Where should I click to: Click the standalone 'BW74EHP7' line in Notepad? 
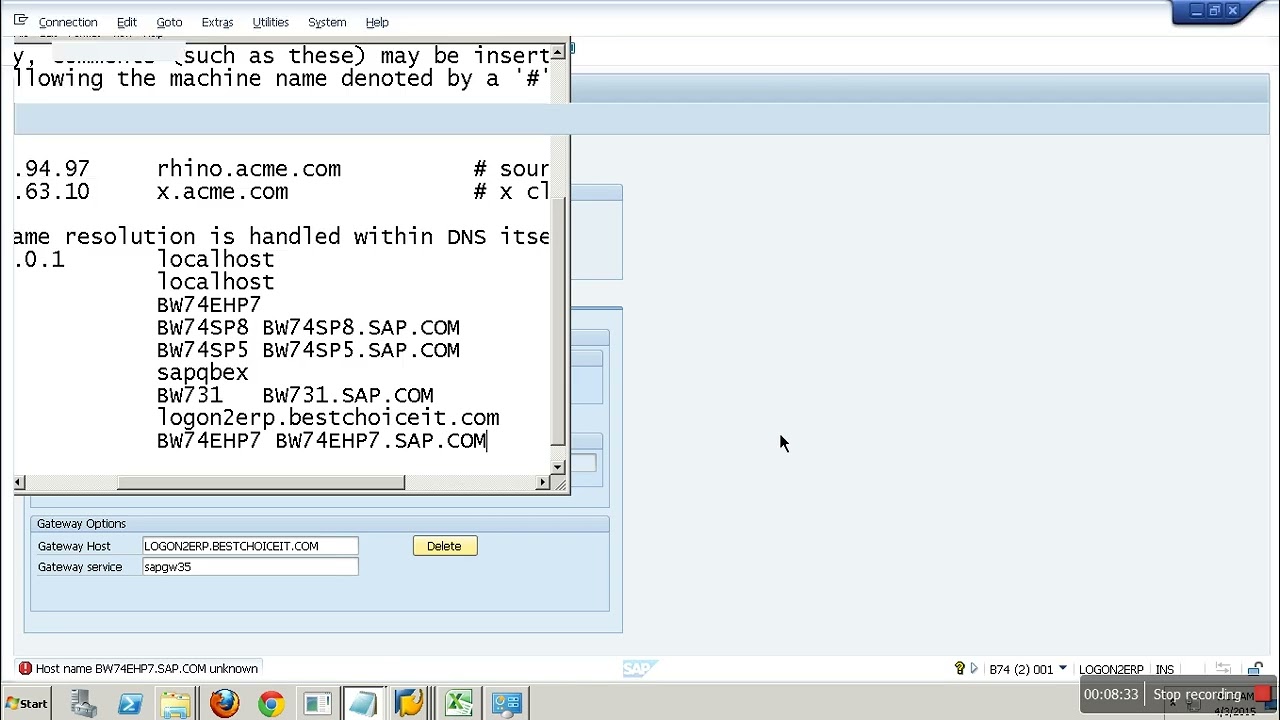(x=209, y=305)
